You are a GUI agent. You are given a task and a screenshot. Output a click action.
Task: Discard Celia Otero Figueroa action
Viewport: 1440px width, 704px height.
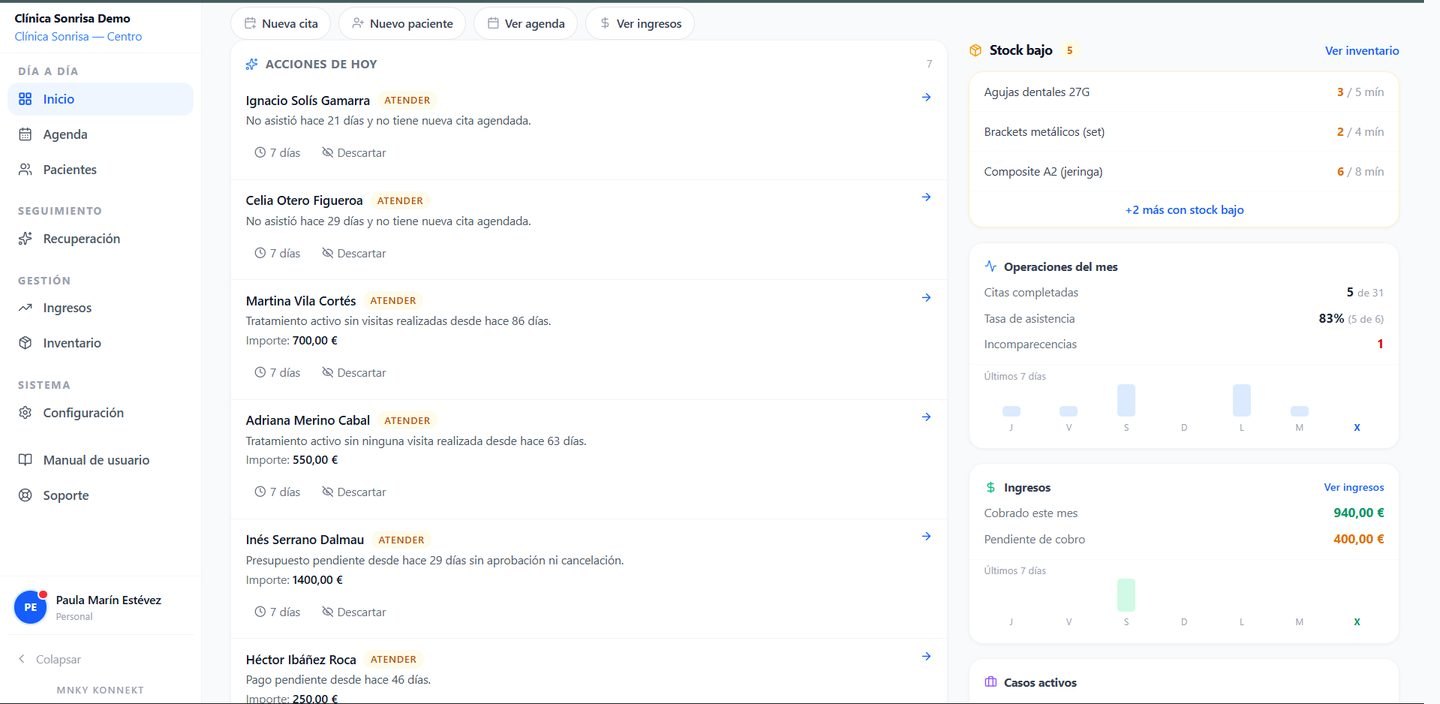(x=354, y=253)
